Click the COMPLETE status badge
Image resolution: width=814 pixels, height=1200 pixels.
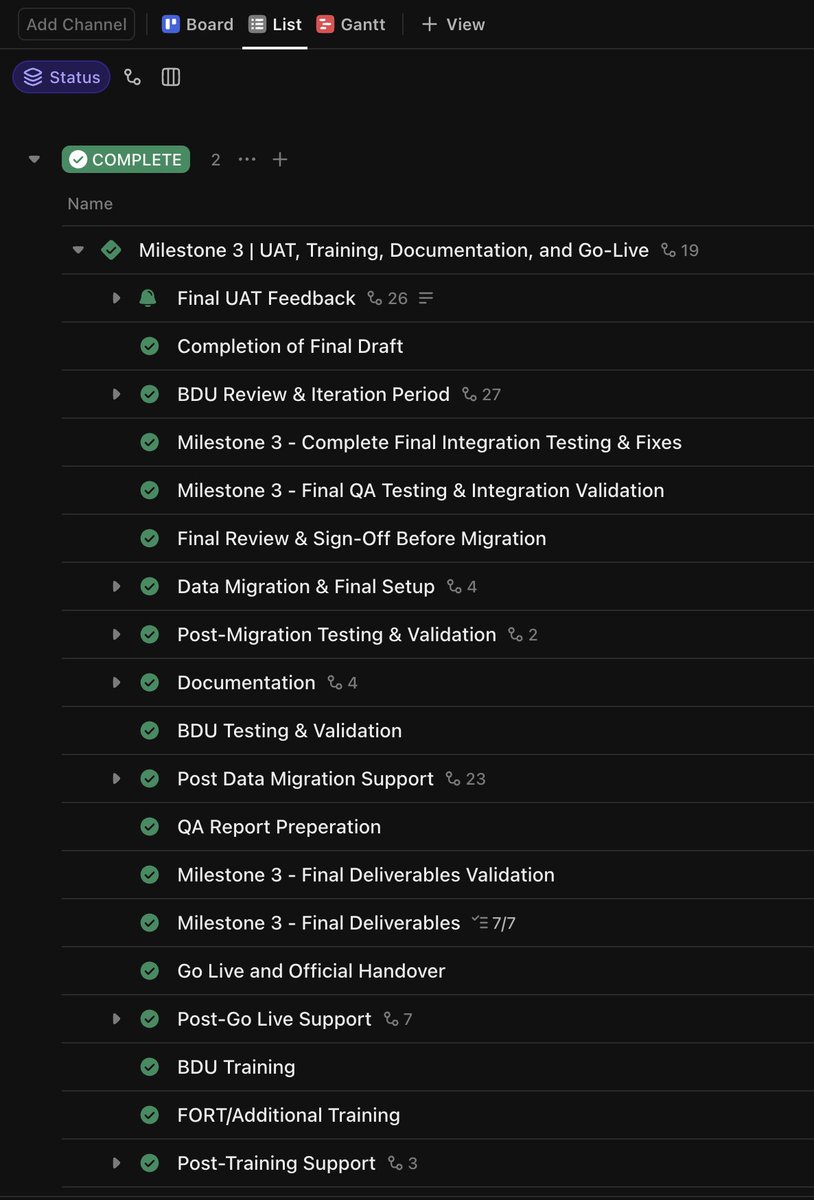tap(126, 159)
